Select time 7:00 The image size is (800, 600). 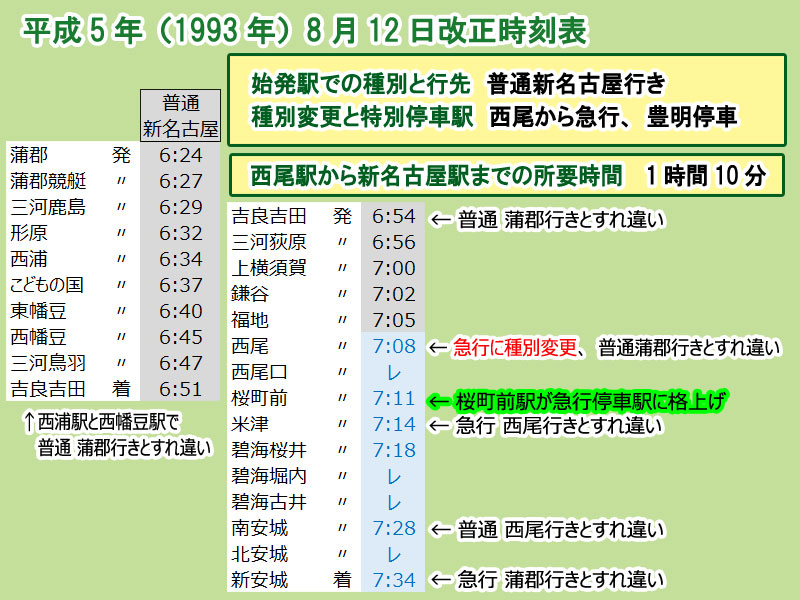[x=393, y=268]
